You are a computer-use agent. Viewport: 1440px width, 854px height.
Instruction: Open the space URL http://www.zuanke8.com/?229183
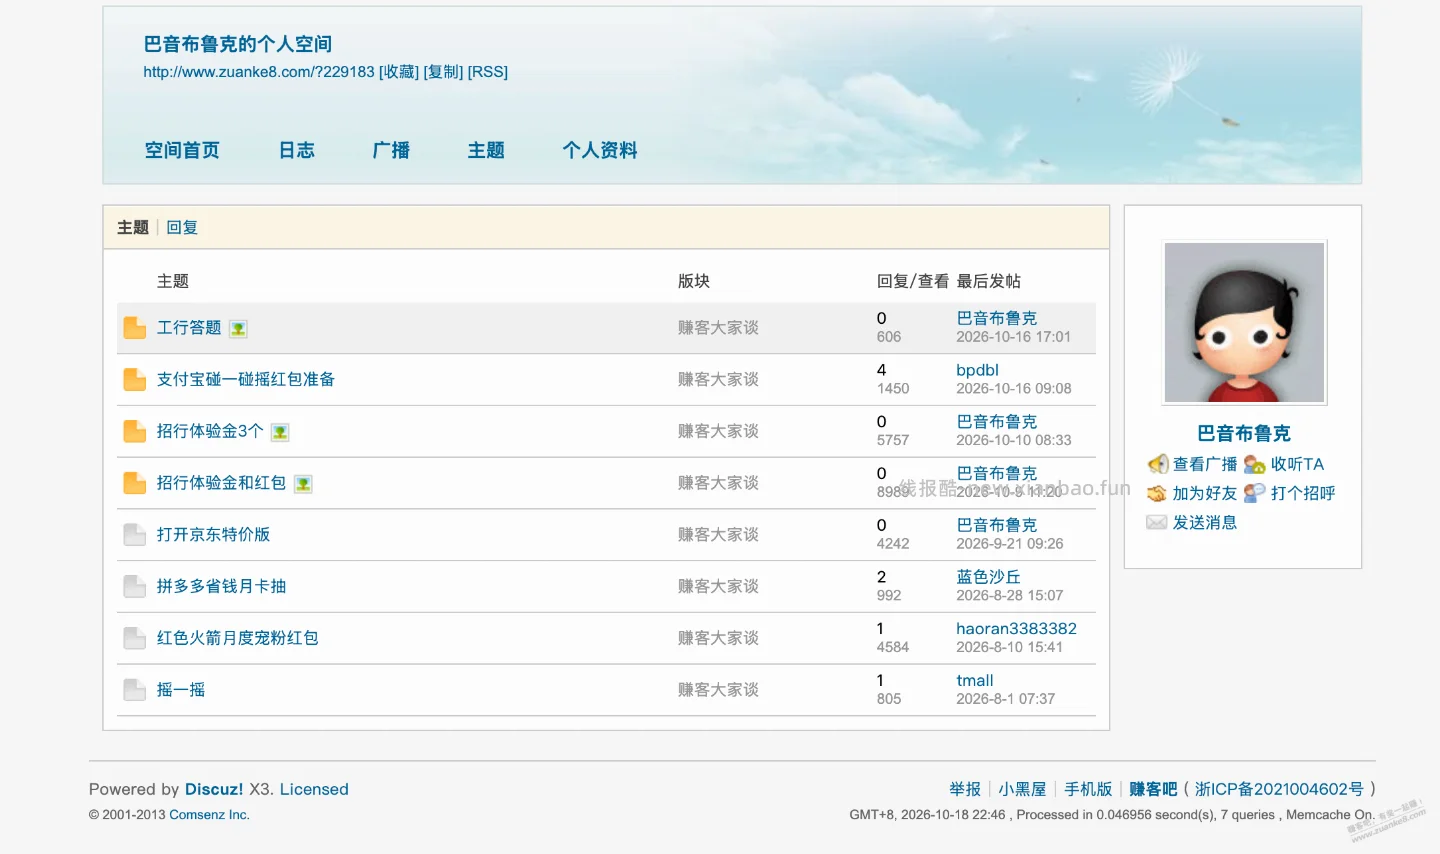(259, 72)
